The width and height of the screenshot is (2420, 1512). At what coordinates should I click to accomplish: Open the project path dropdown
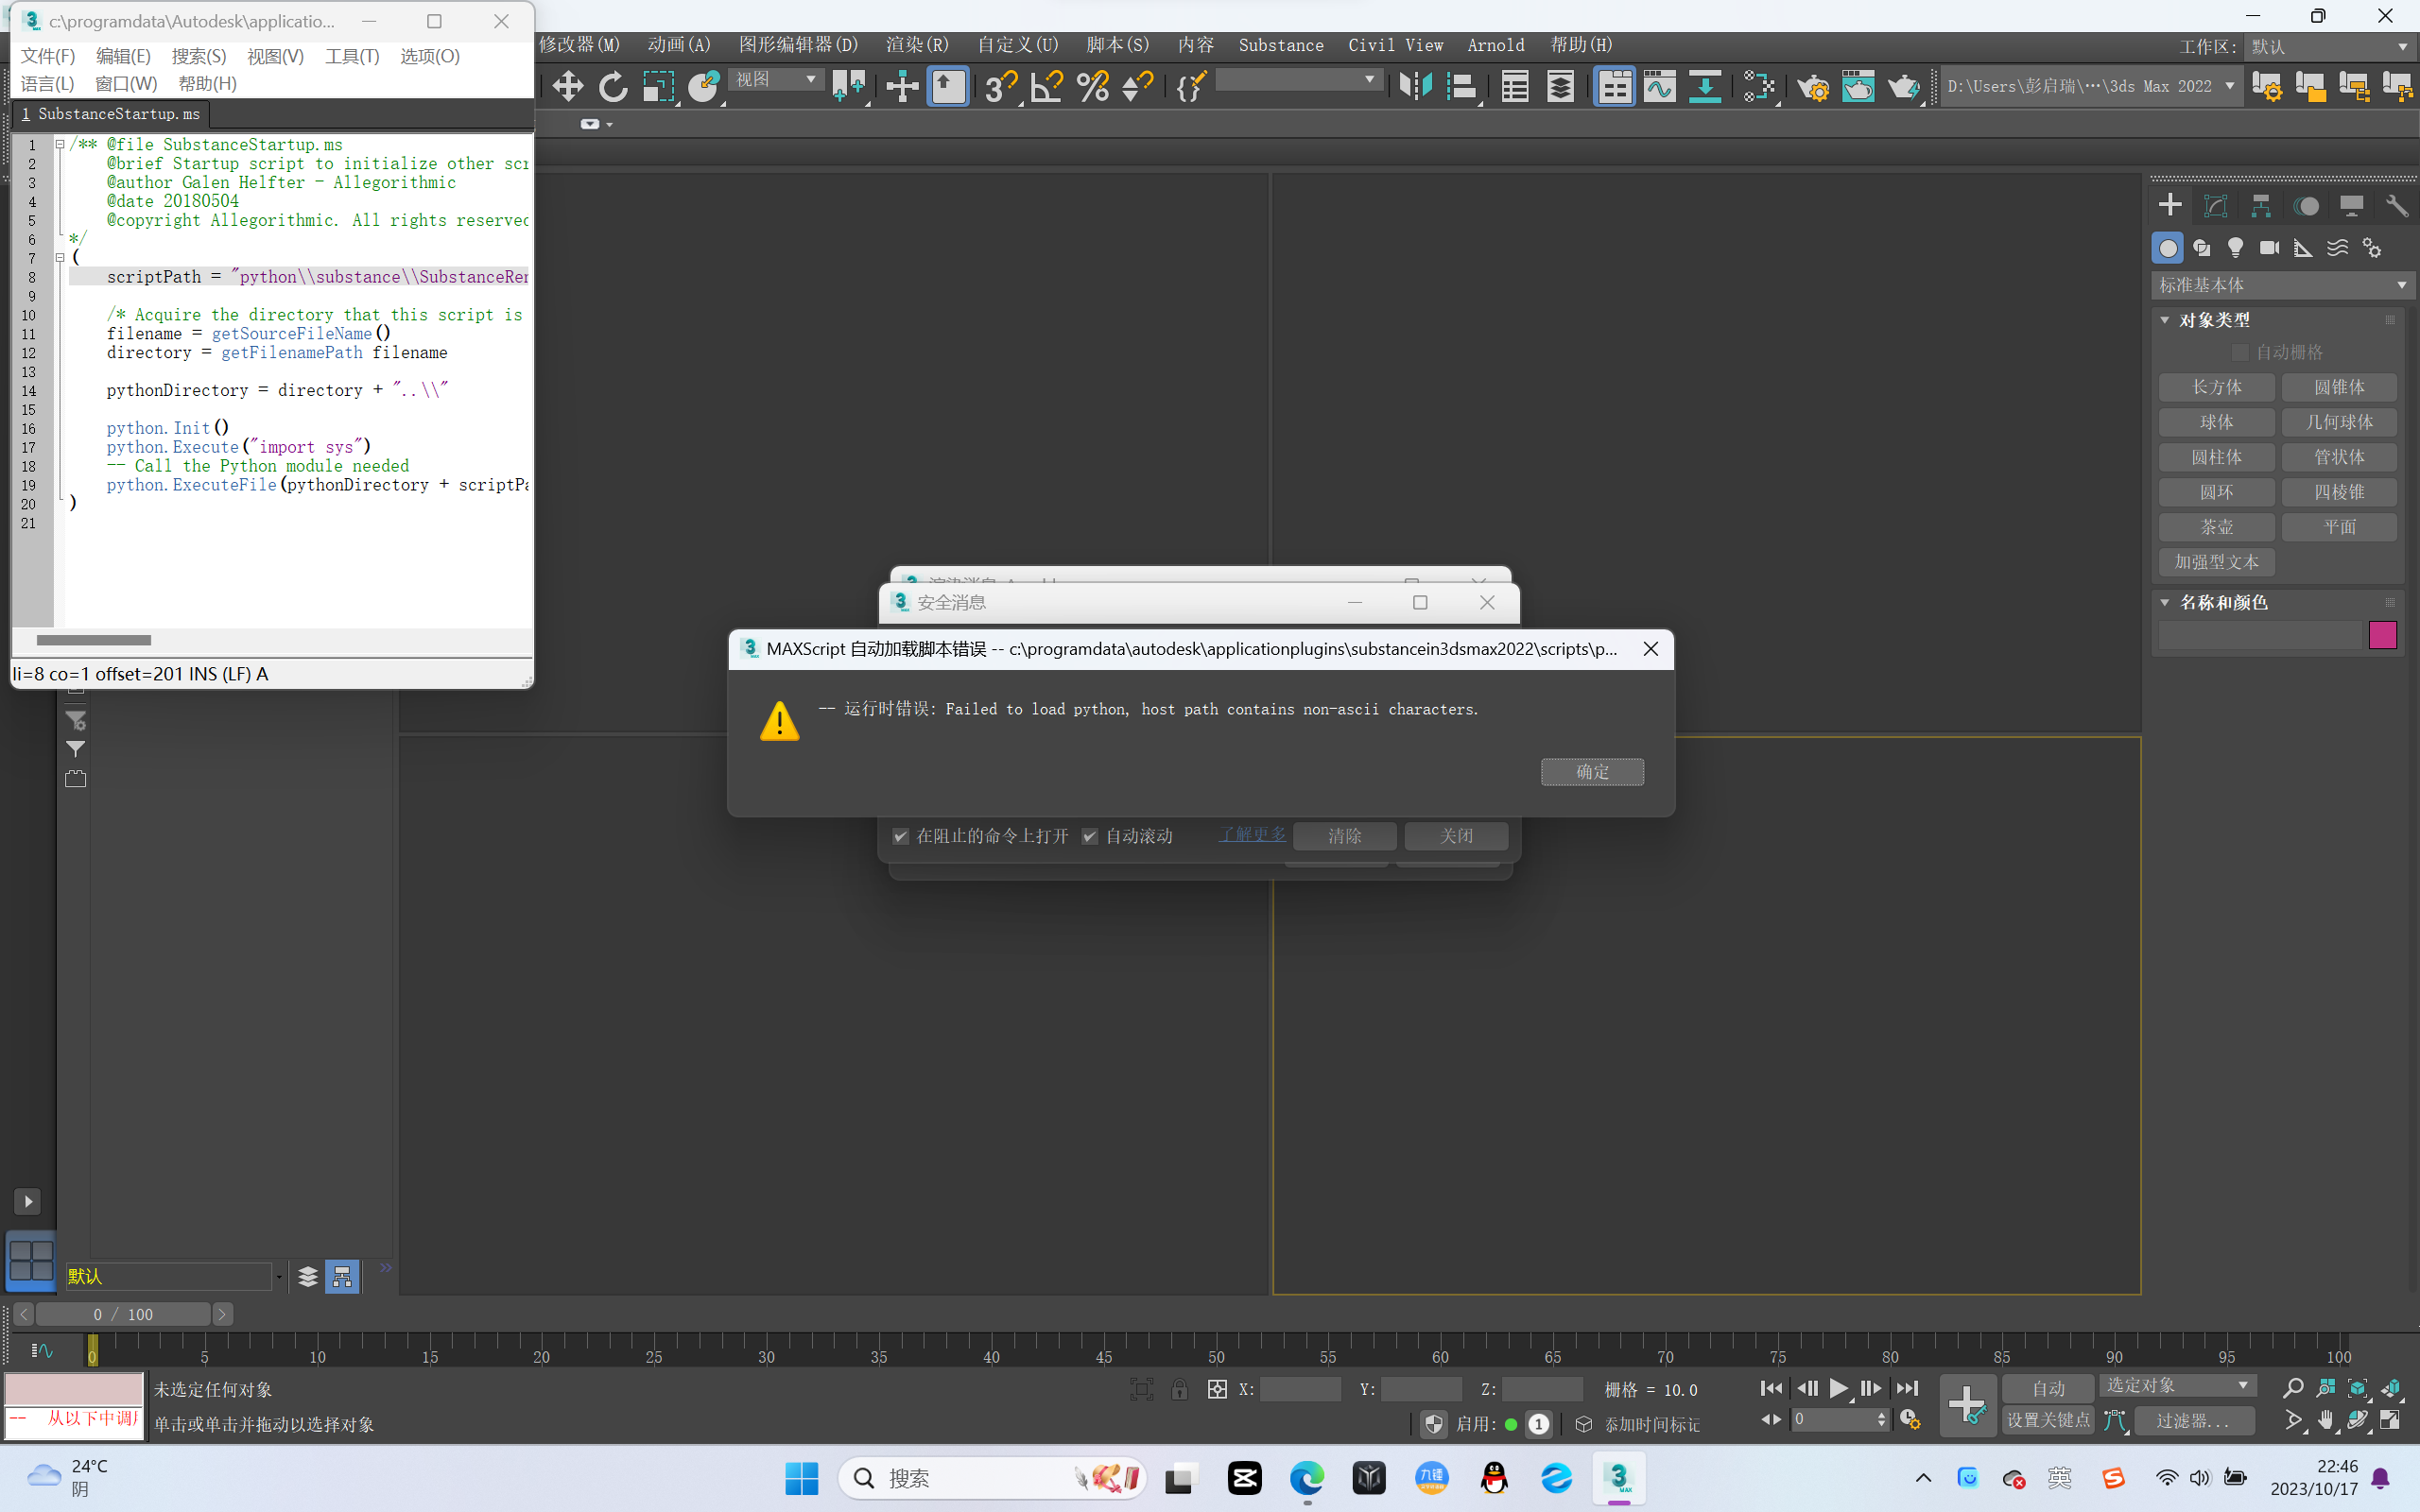point(2090,86)
